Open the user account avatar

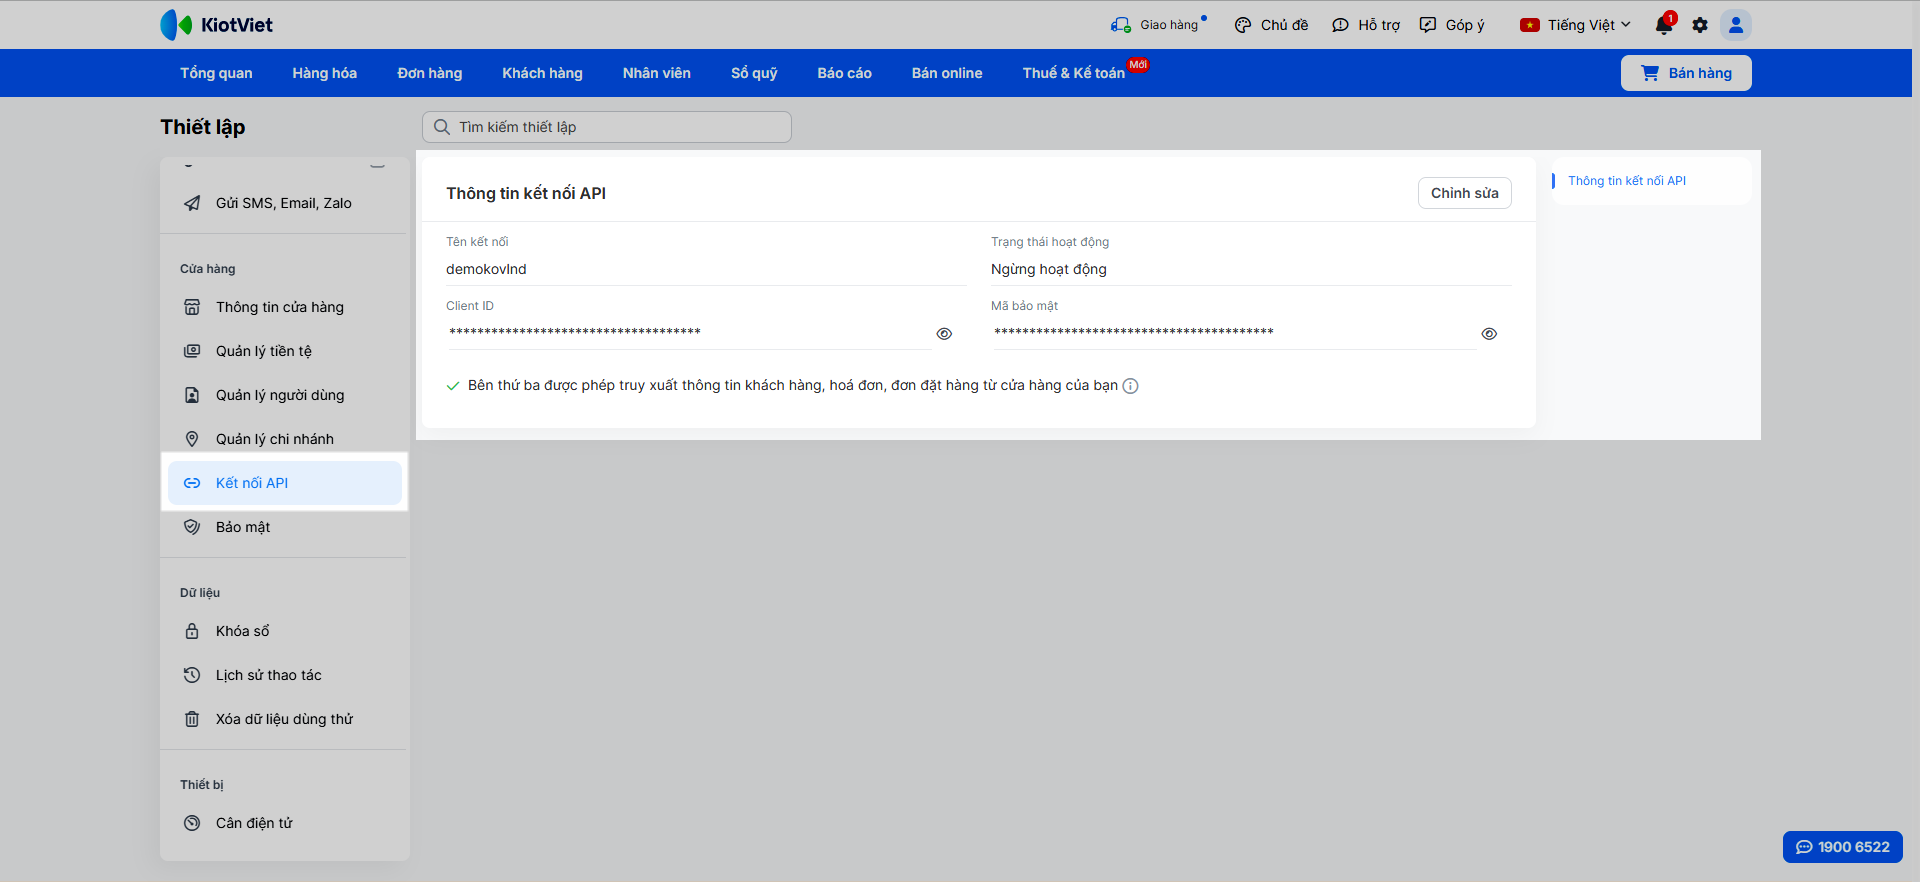(x=1736, y=25)
